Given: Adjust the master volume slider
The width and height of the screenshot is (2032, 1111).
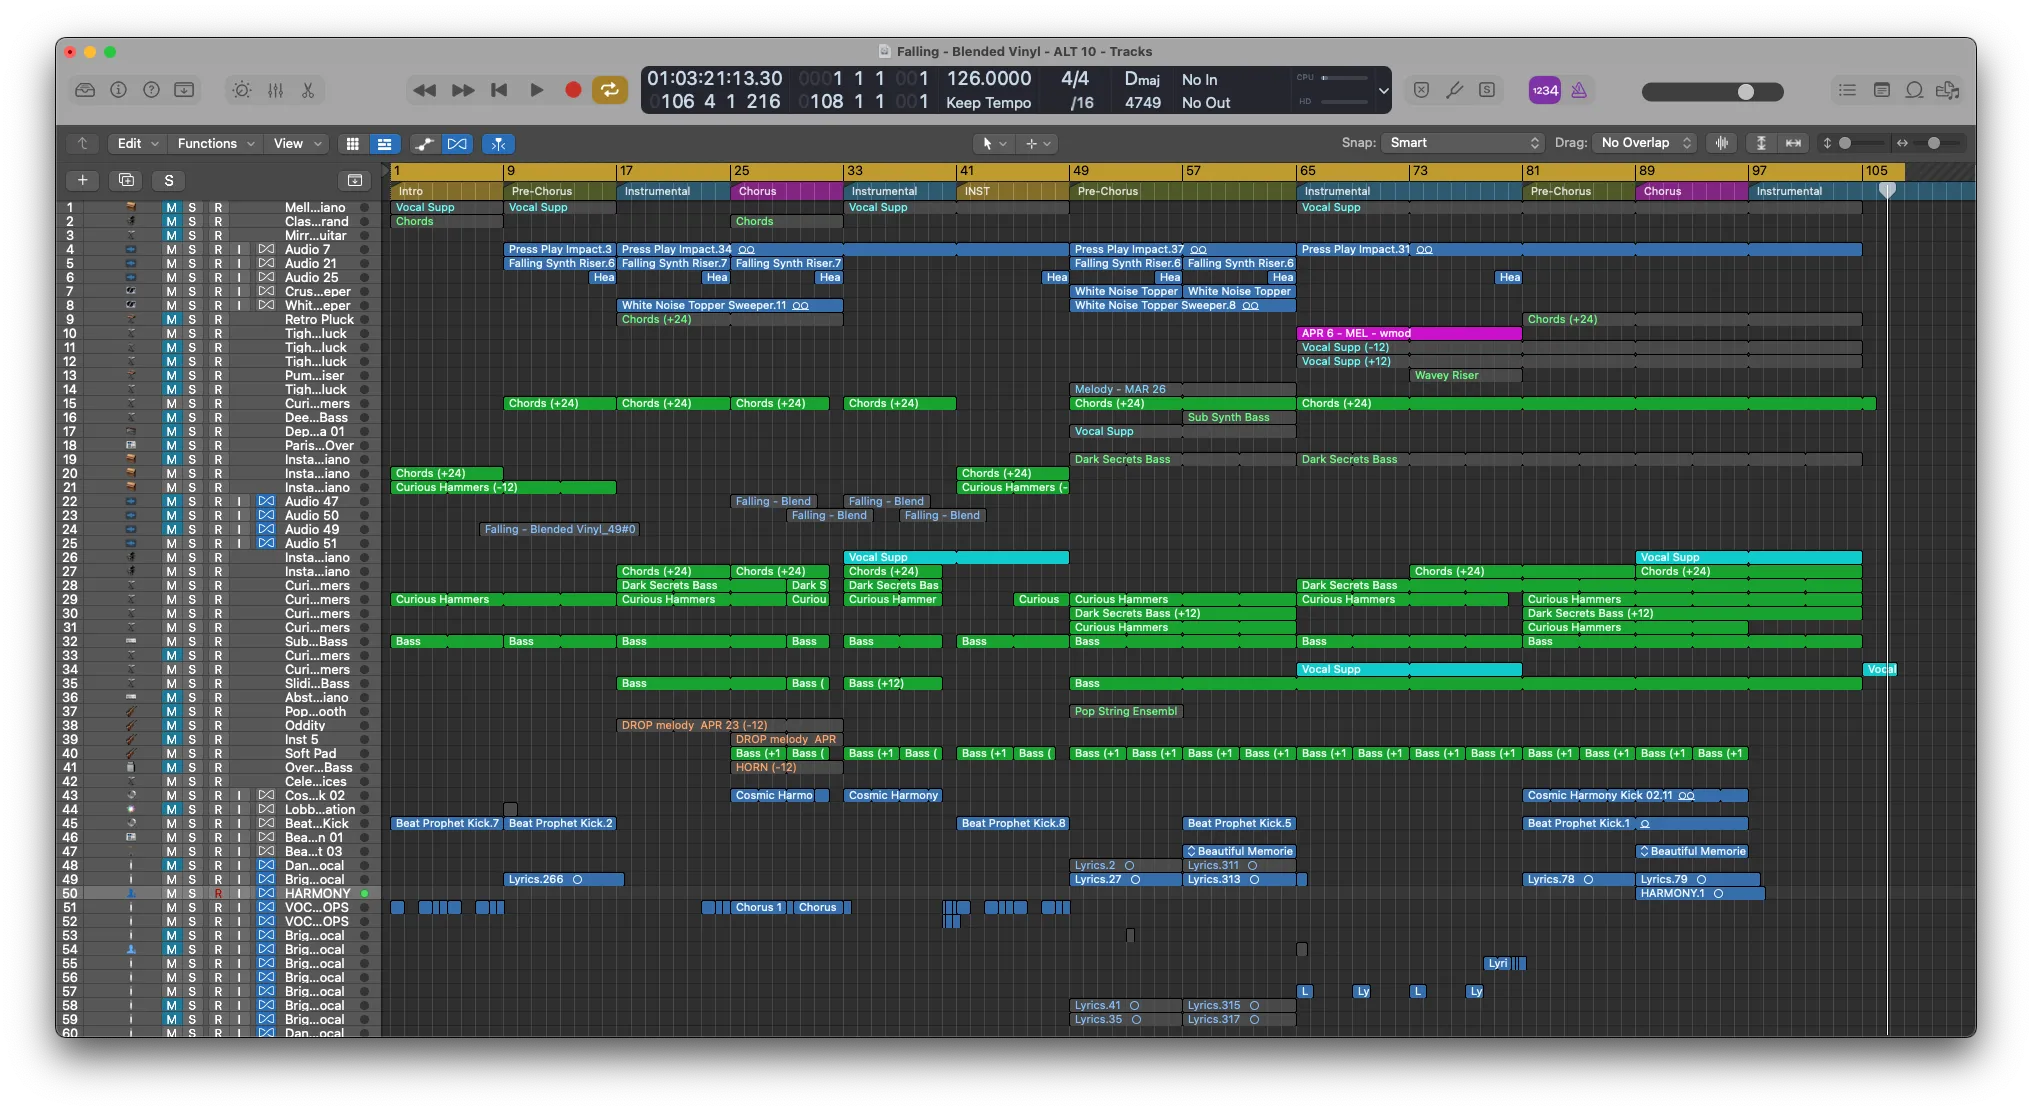Looking at the screenshot, I should (1745, 92).
